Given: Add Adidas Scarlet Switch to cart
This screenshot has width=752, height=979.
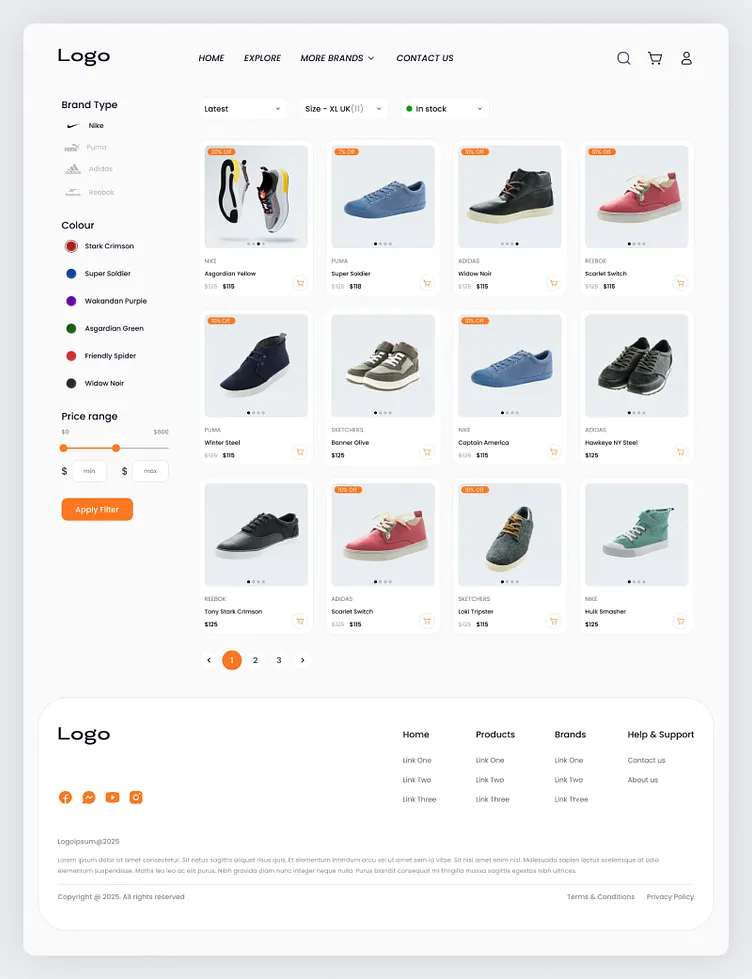Looking at the screenshot, I should point(427,621).
